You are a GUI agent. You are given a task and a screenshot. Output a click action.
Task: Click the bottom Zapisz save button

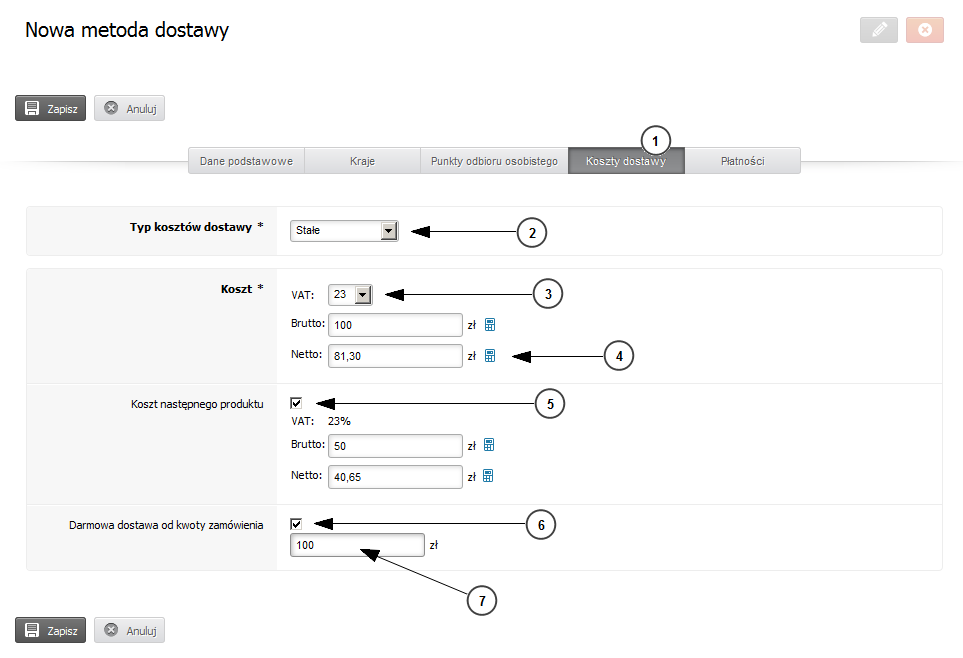point(50,630)
